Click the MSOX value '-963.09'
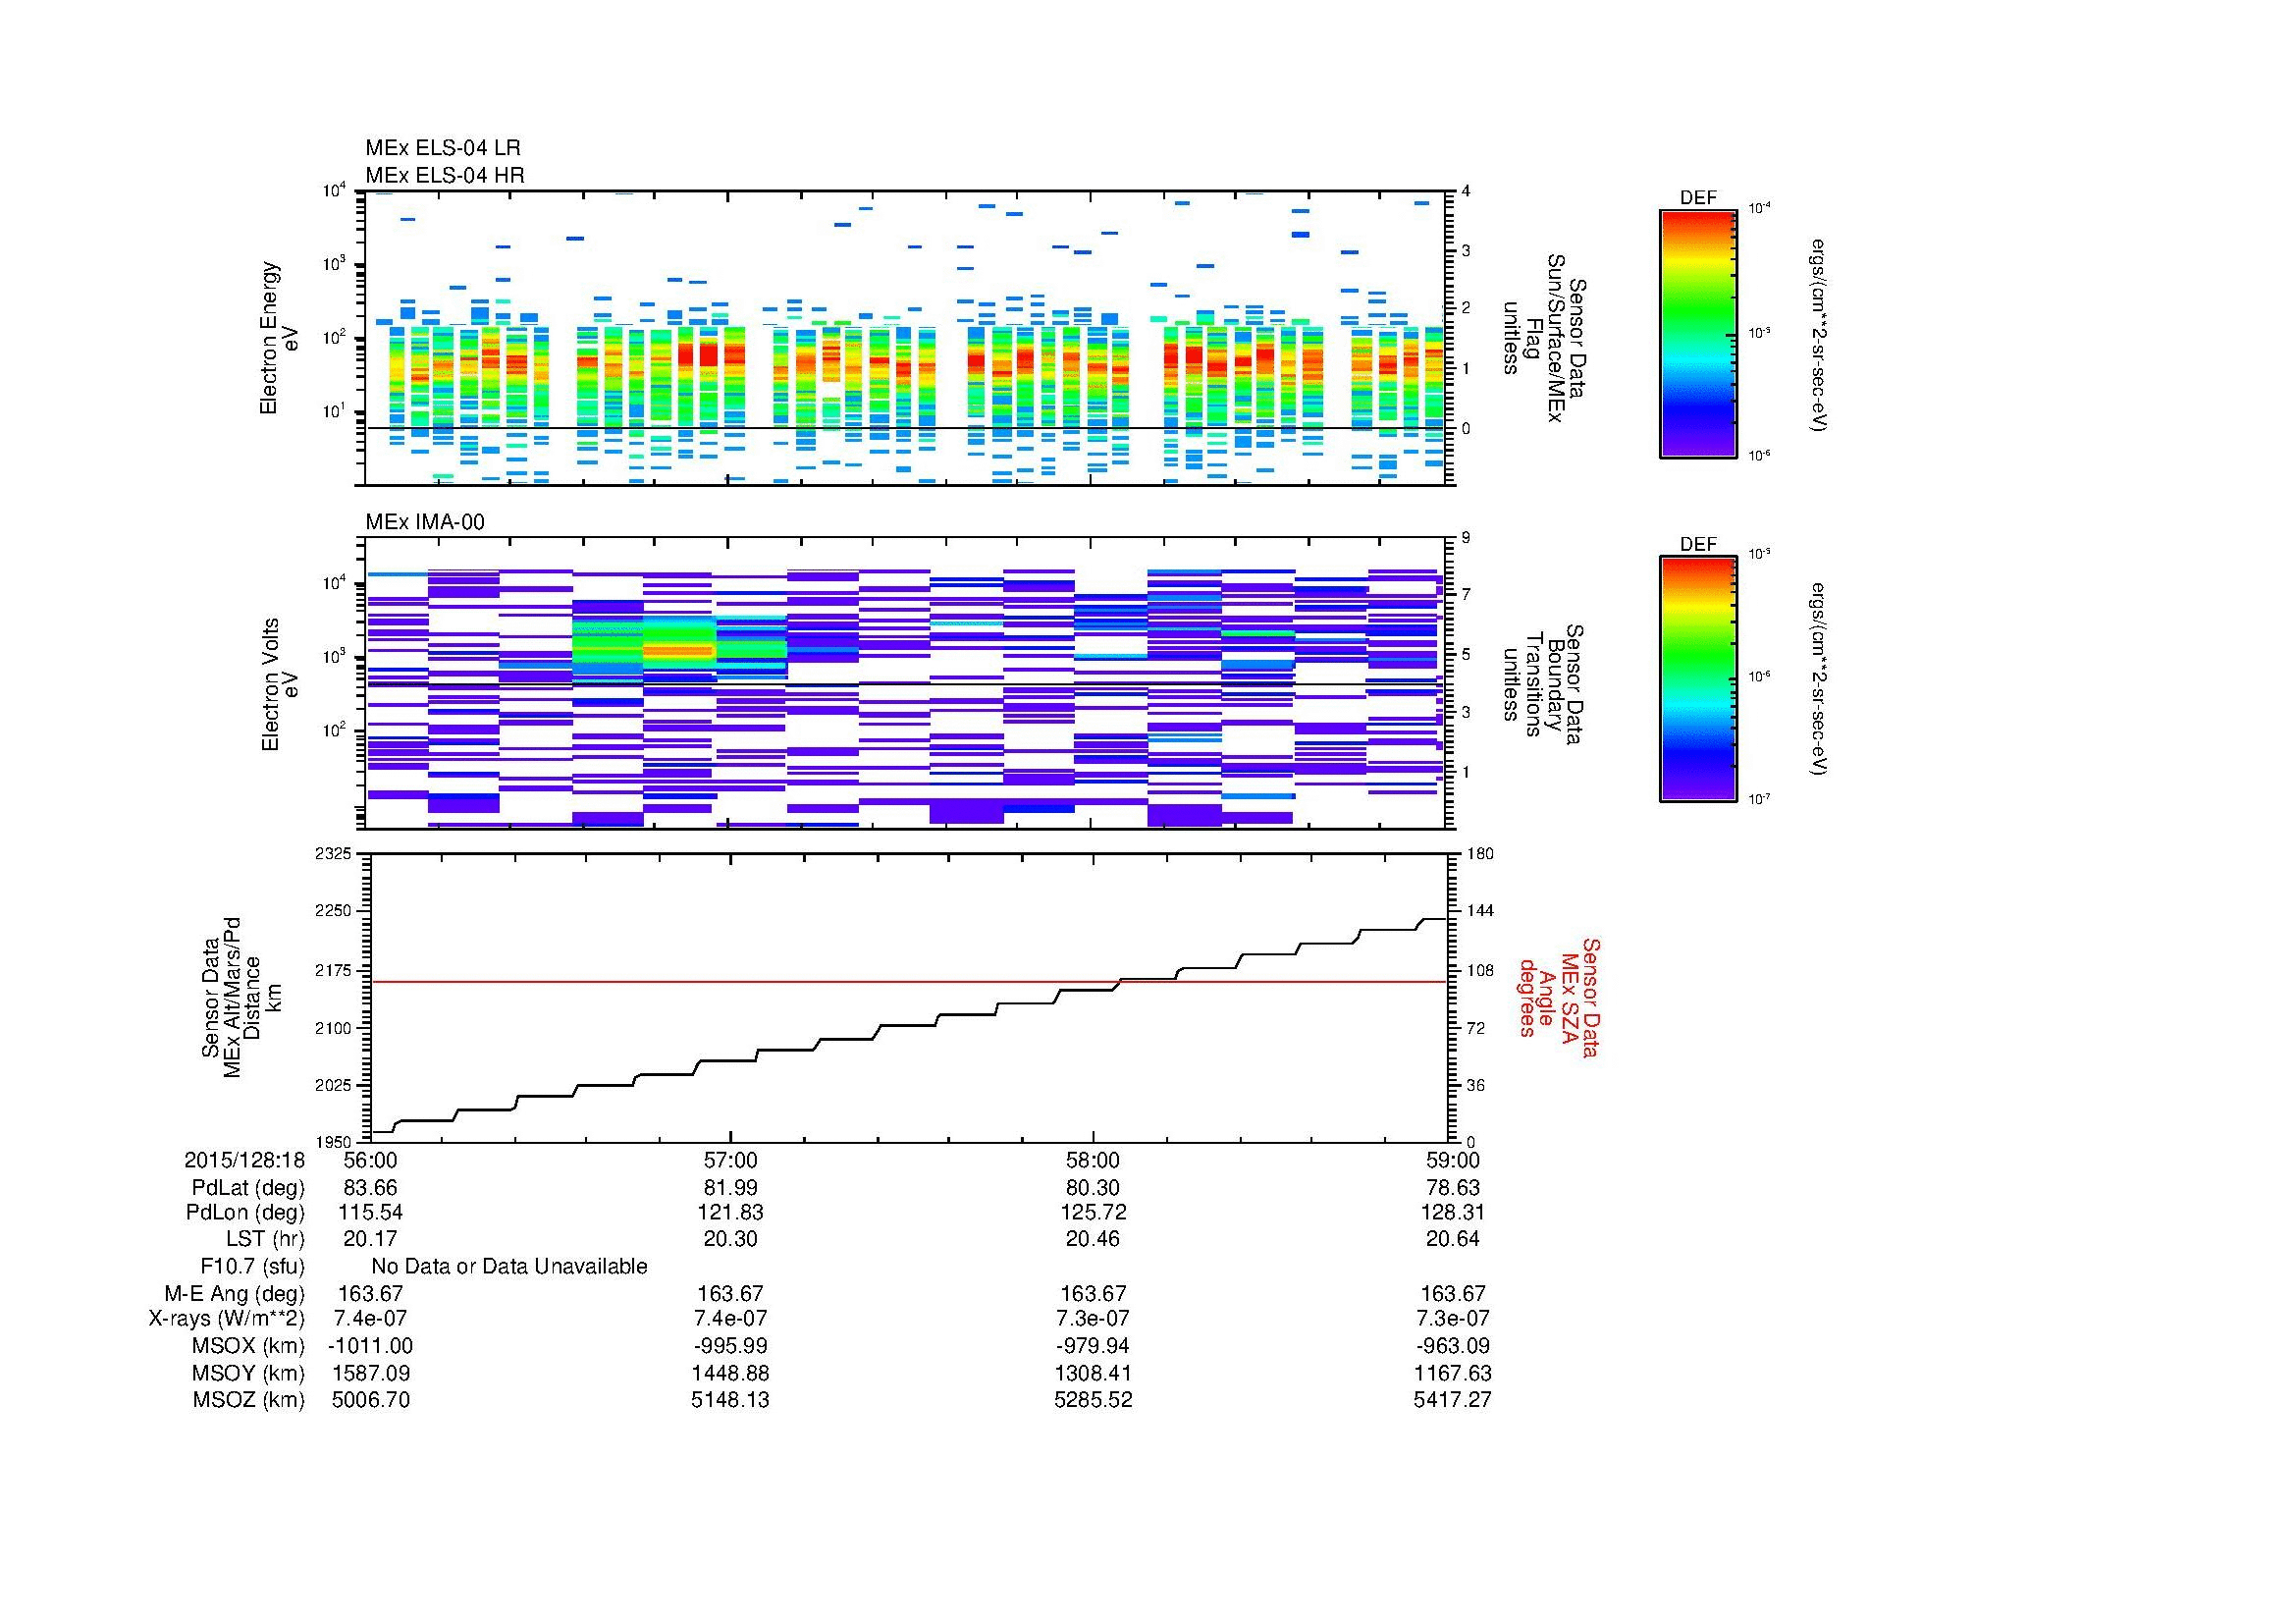Screen dimensions: 2296x1623 [x=1453, y=1346]
